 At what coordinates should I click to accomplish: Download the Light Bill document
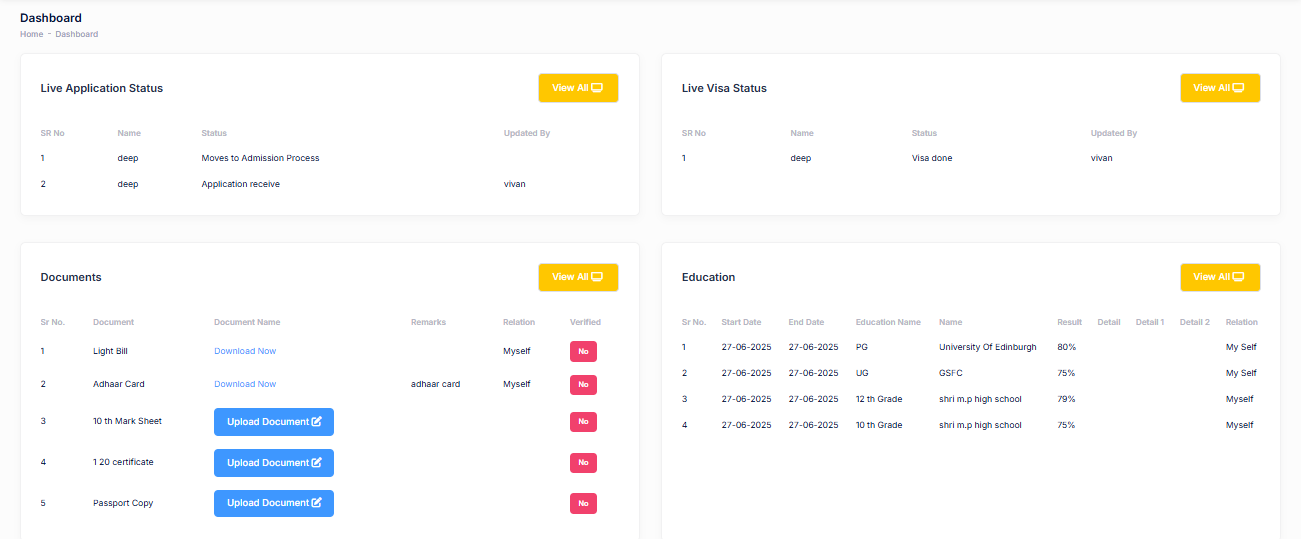click(x=245, y=351)
